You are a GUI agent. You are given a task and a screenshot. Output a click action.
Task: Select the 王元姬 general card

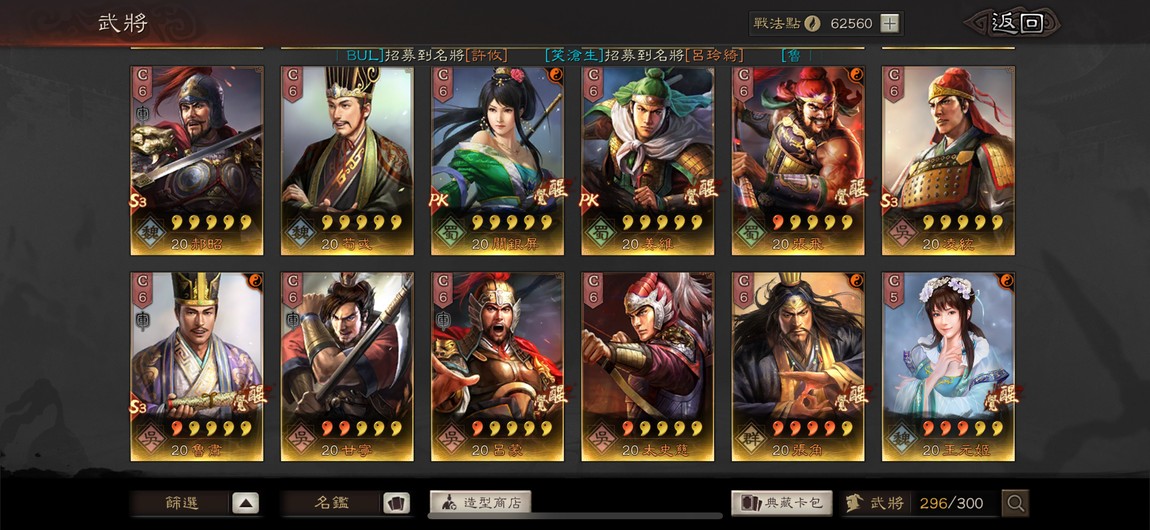pyautogui.click(x=948, y=367)
